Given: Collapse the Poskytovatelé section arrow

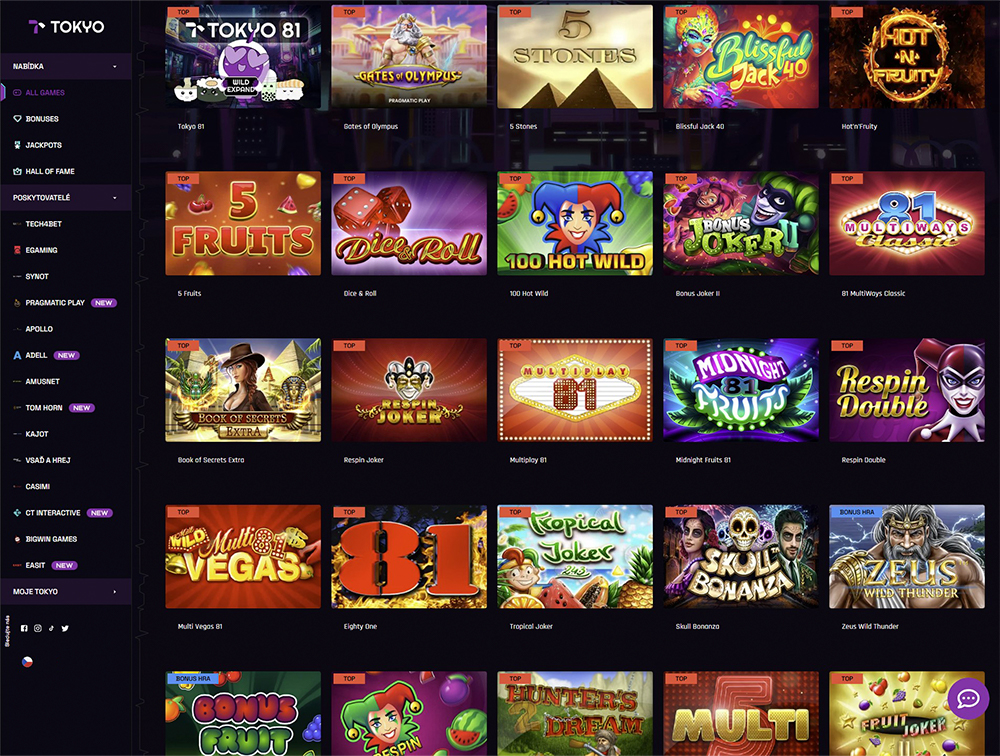Looking at the screenshot, I should click(x=115, y=198).
